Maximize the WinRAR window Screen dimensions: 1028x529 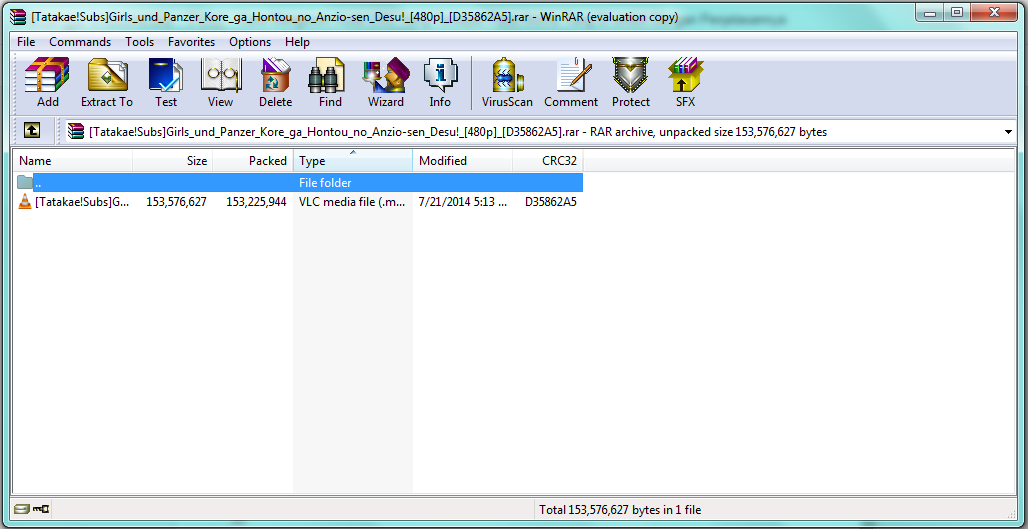tap(957, 12)
